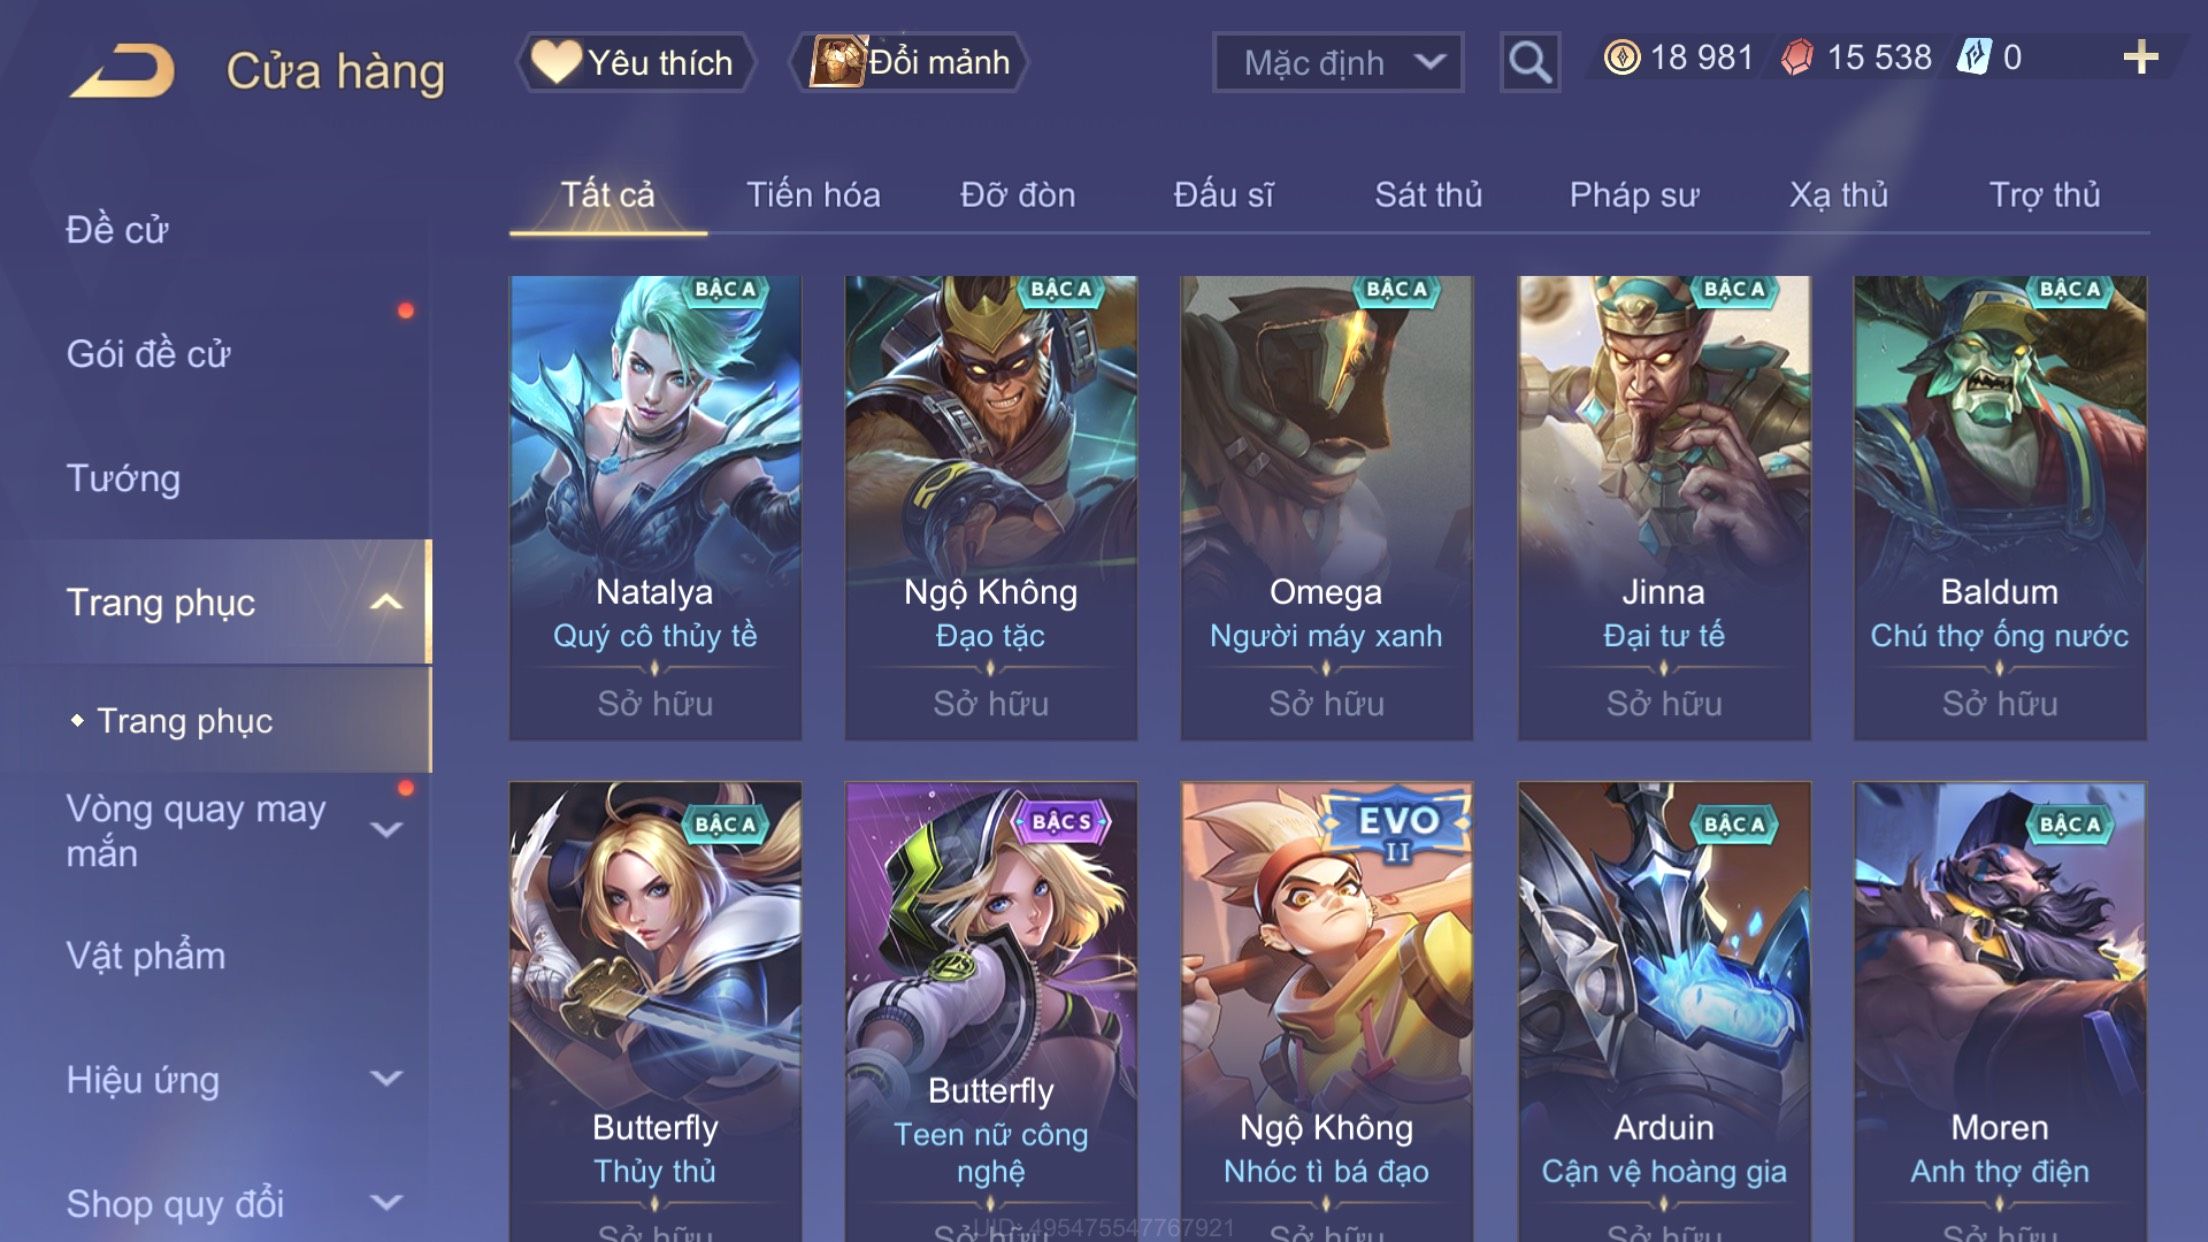
Task: Tap the red ruby gem icon
Action: coord(1797,57)
